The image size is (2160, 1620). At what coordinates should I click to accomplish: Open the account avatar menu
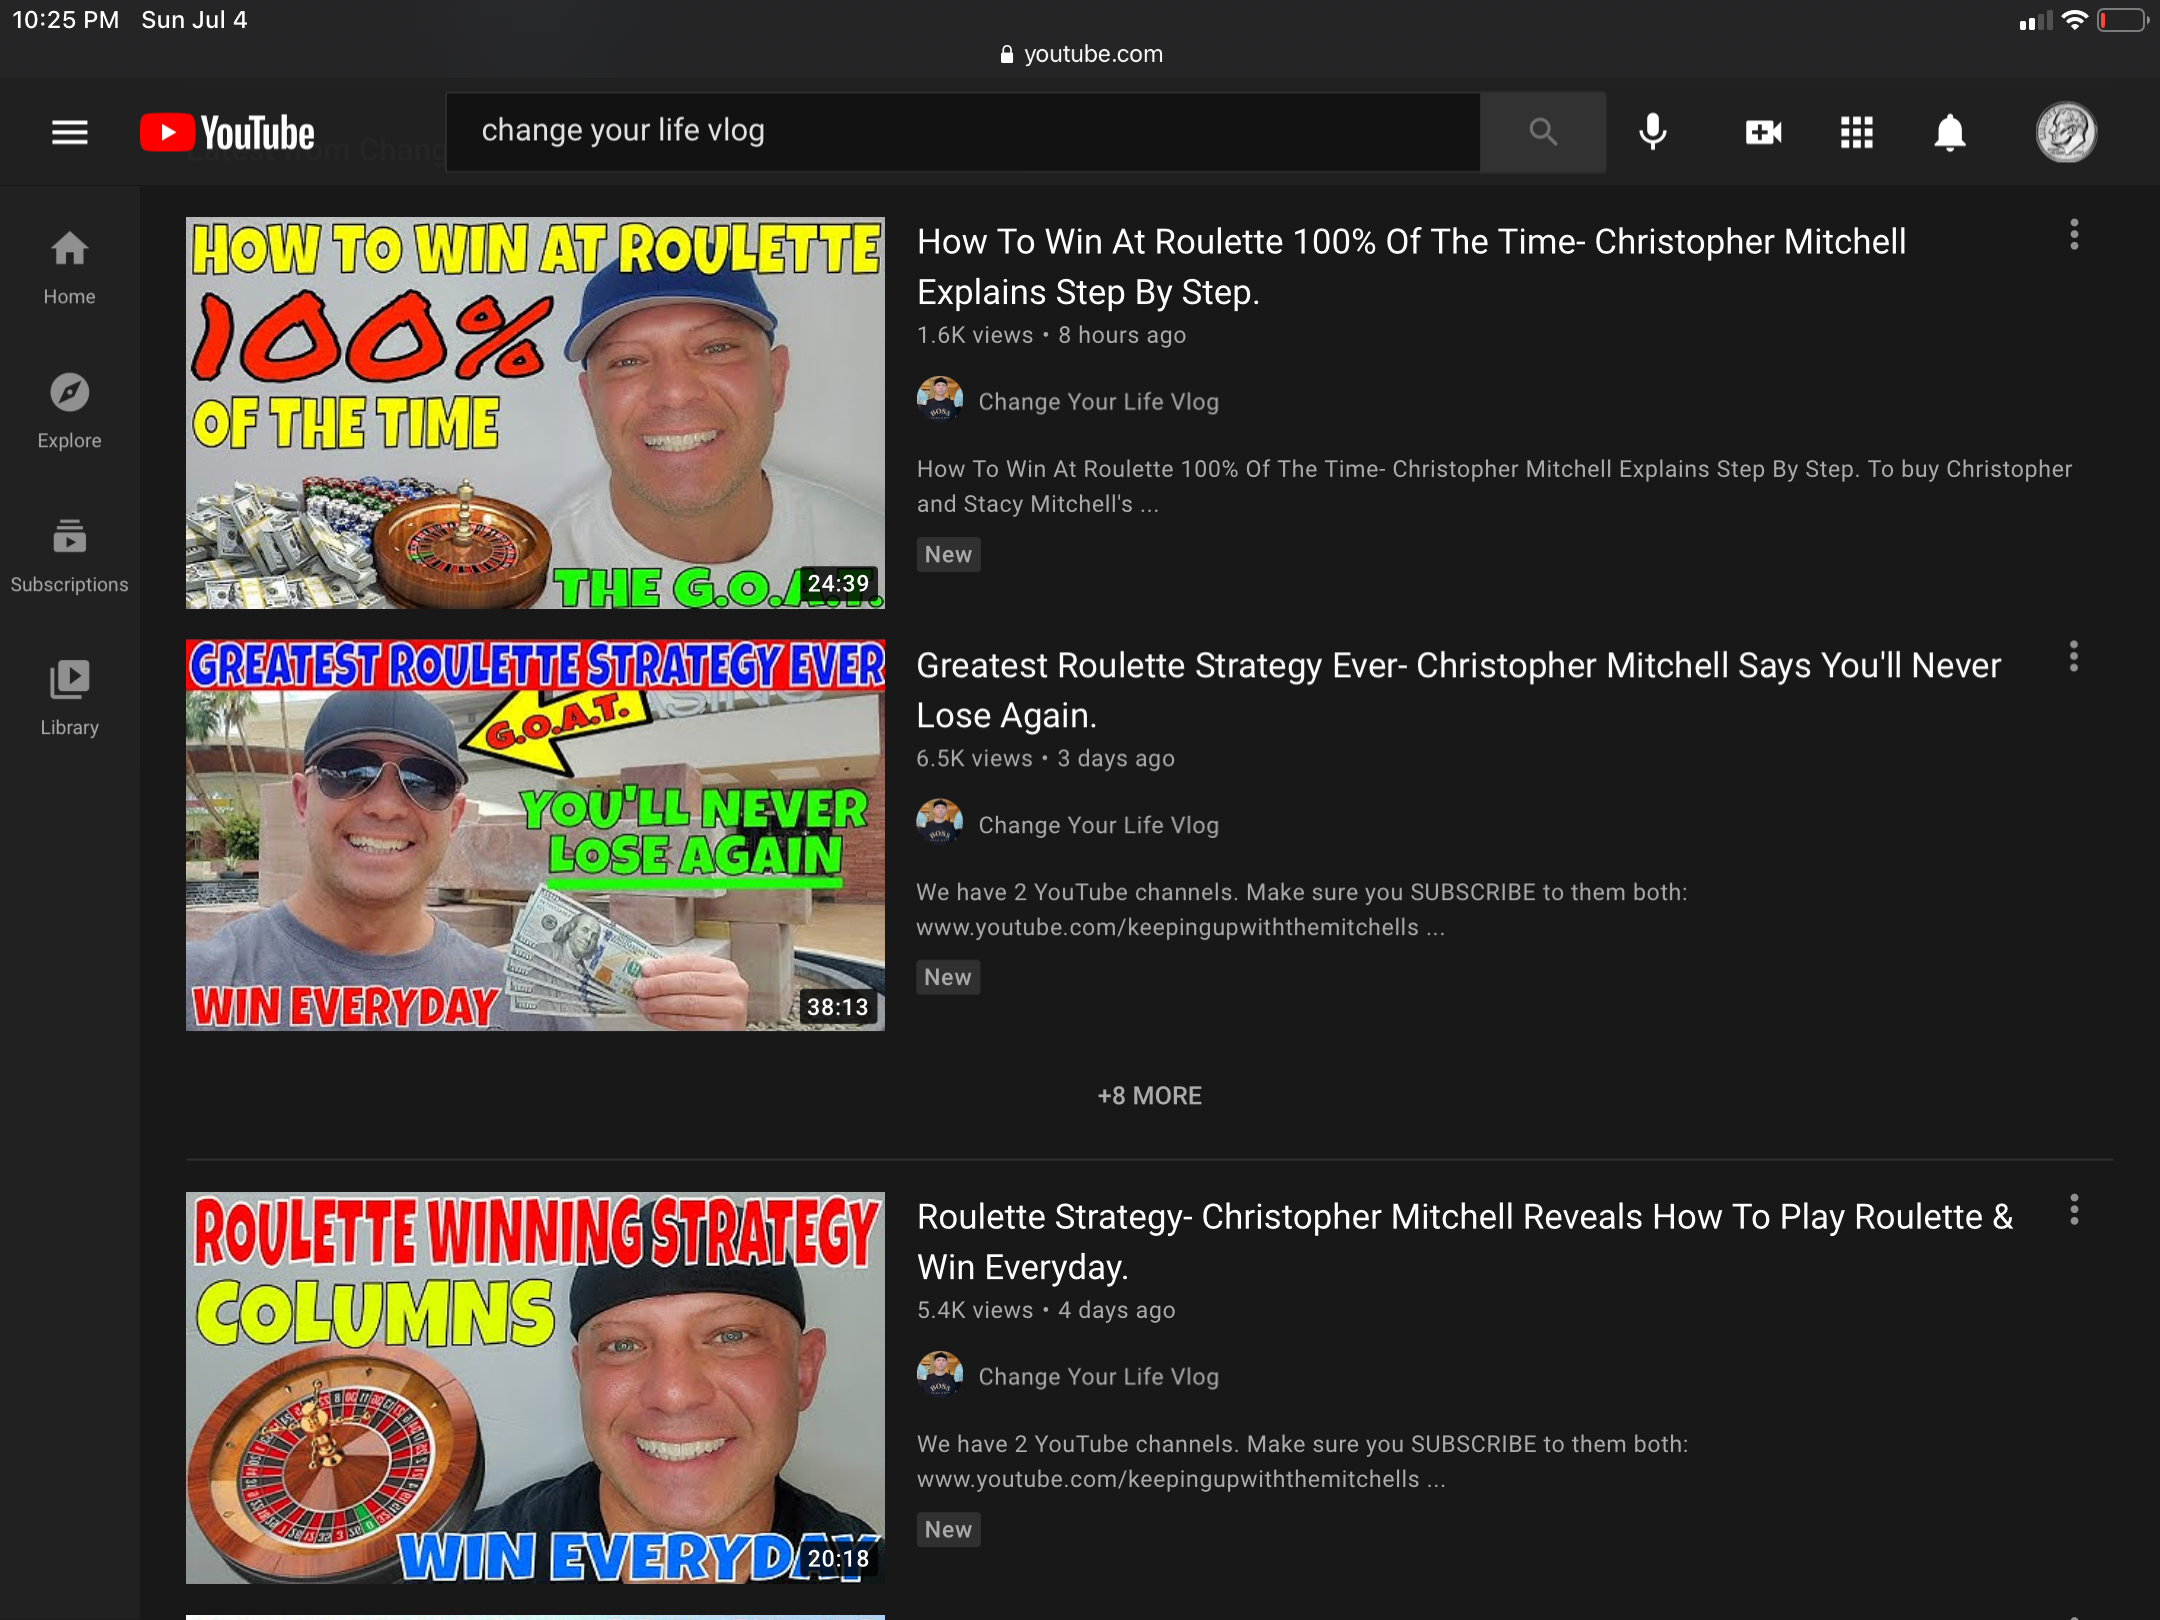(2066, 132)
